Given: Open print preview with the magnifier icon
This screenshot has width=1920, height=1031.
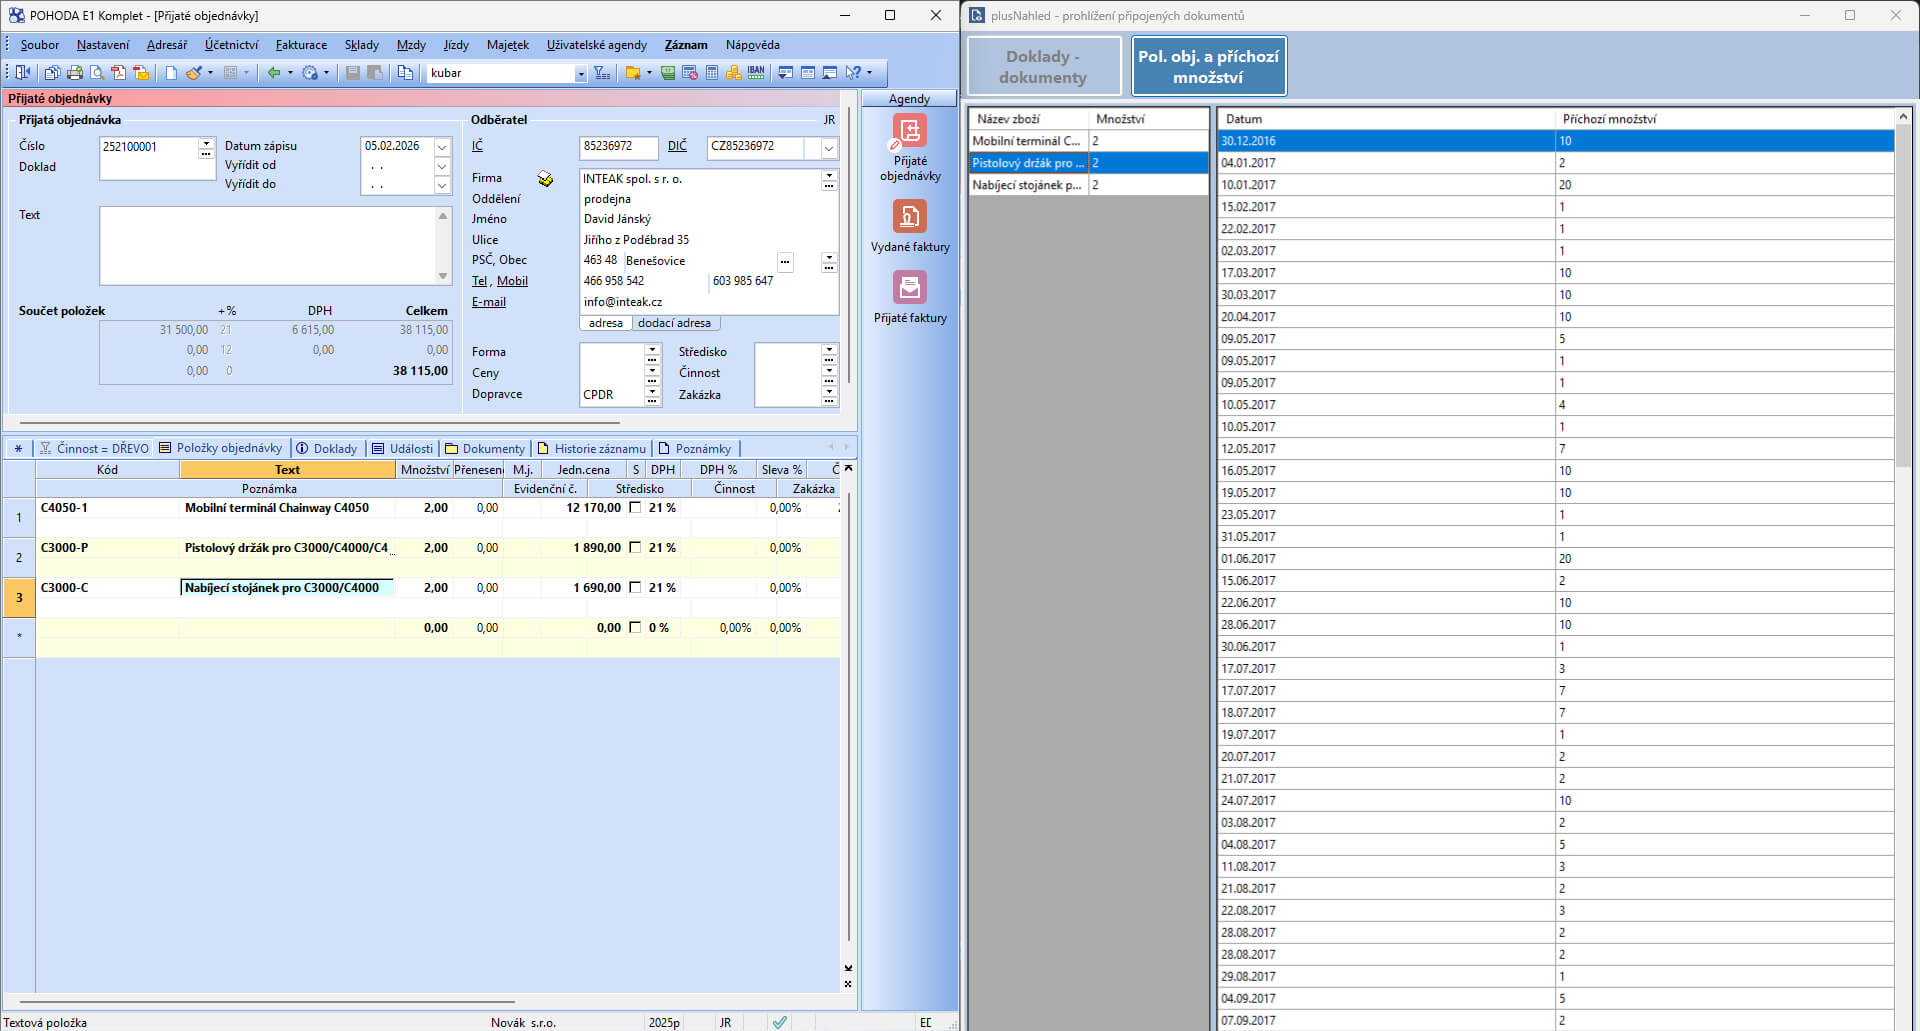Looking at the screenshot, I should coord(97,73).
